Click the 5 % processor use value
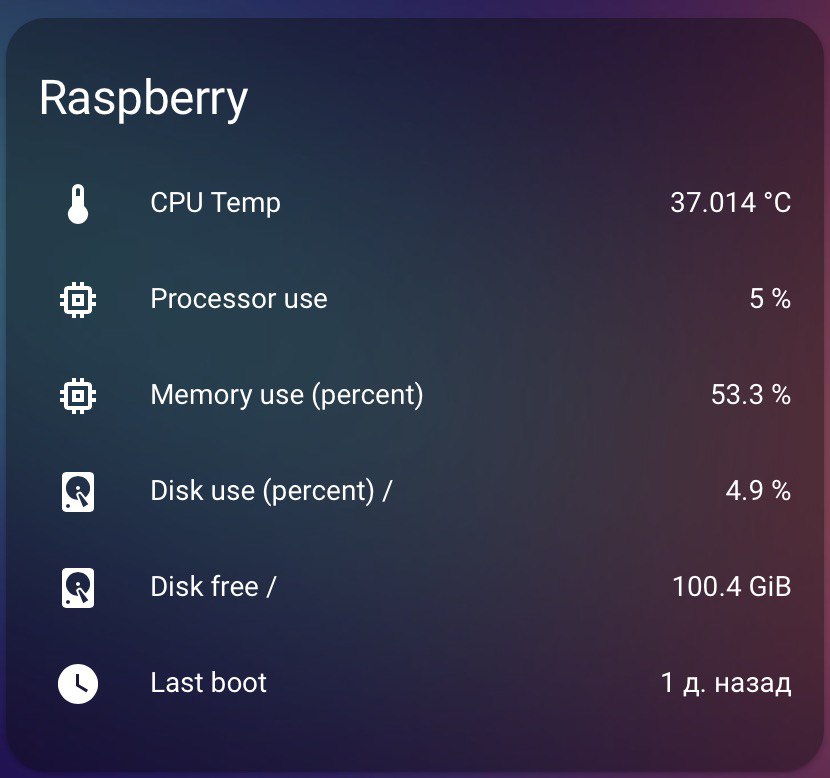This screenshot has height=778, width=830. (x=770, y=299)
